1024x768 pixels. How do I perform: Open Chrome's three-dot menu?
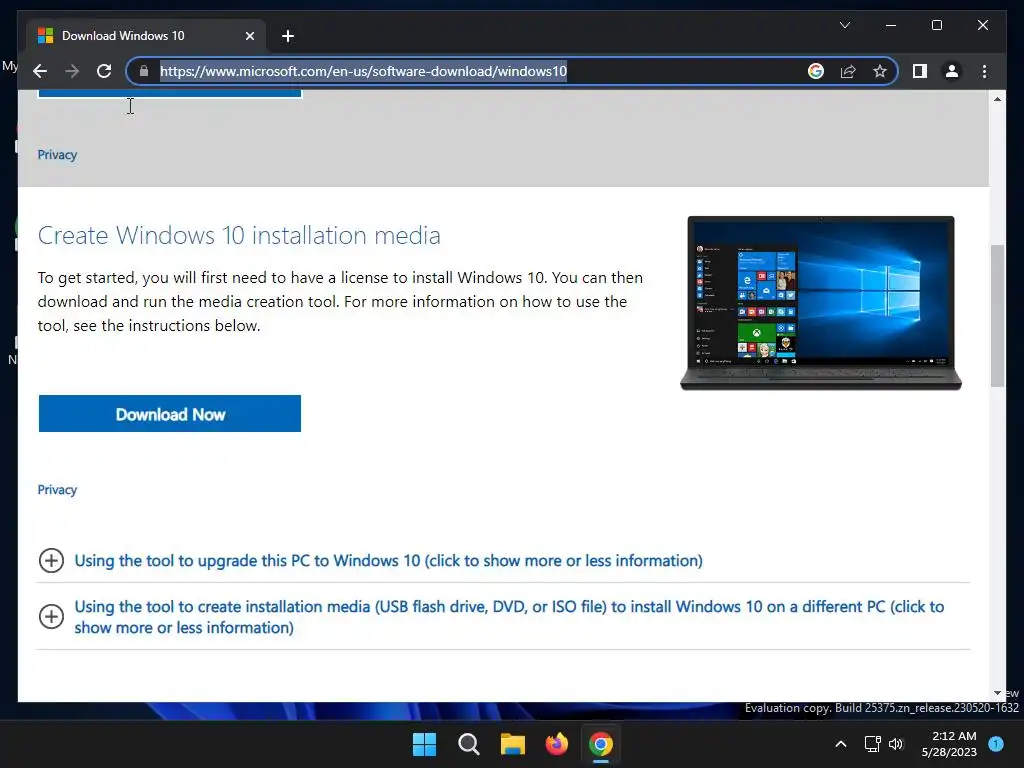click(984, 71)
